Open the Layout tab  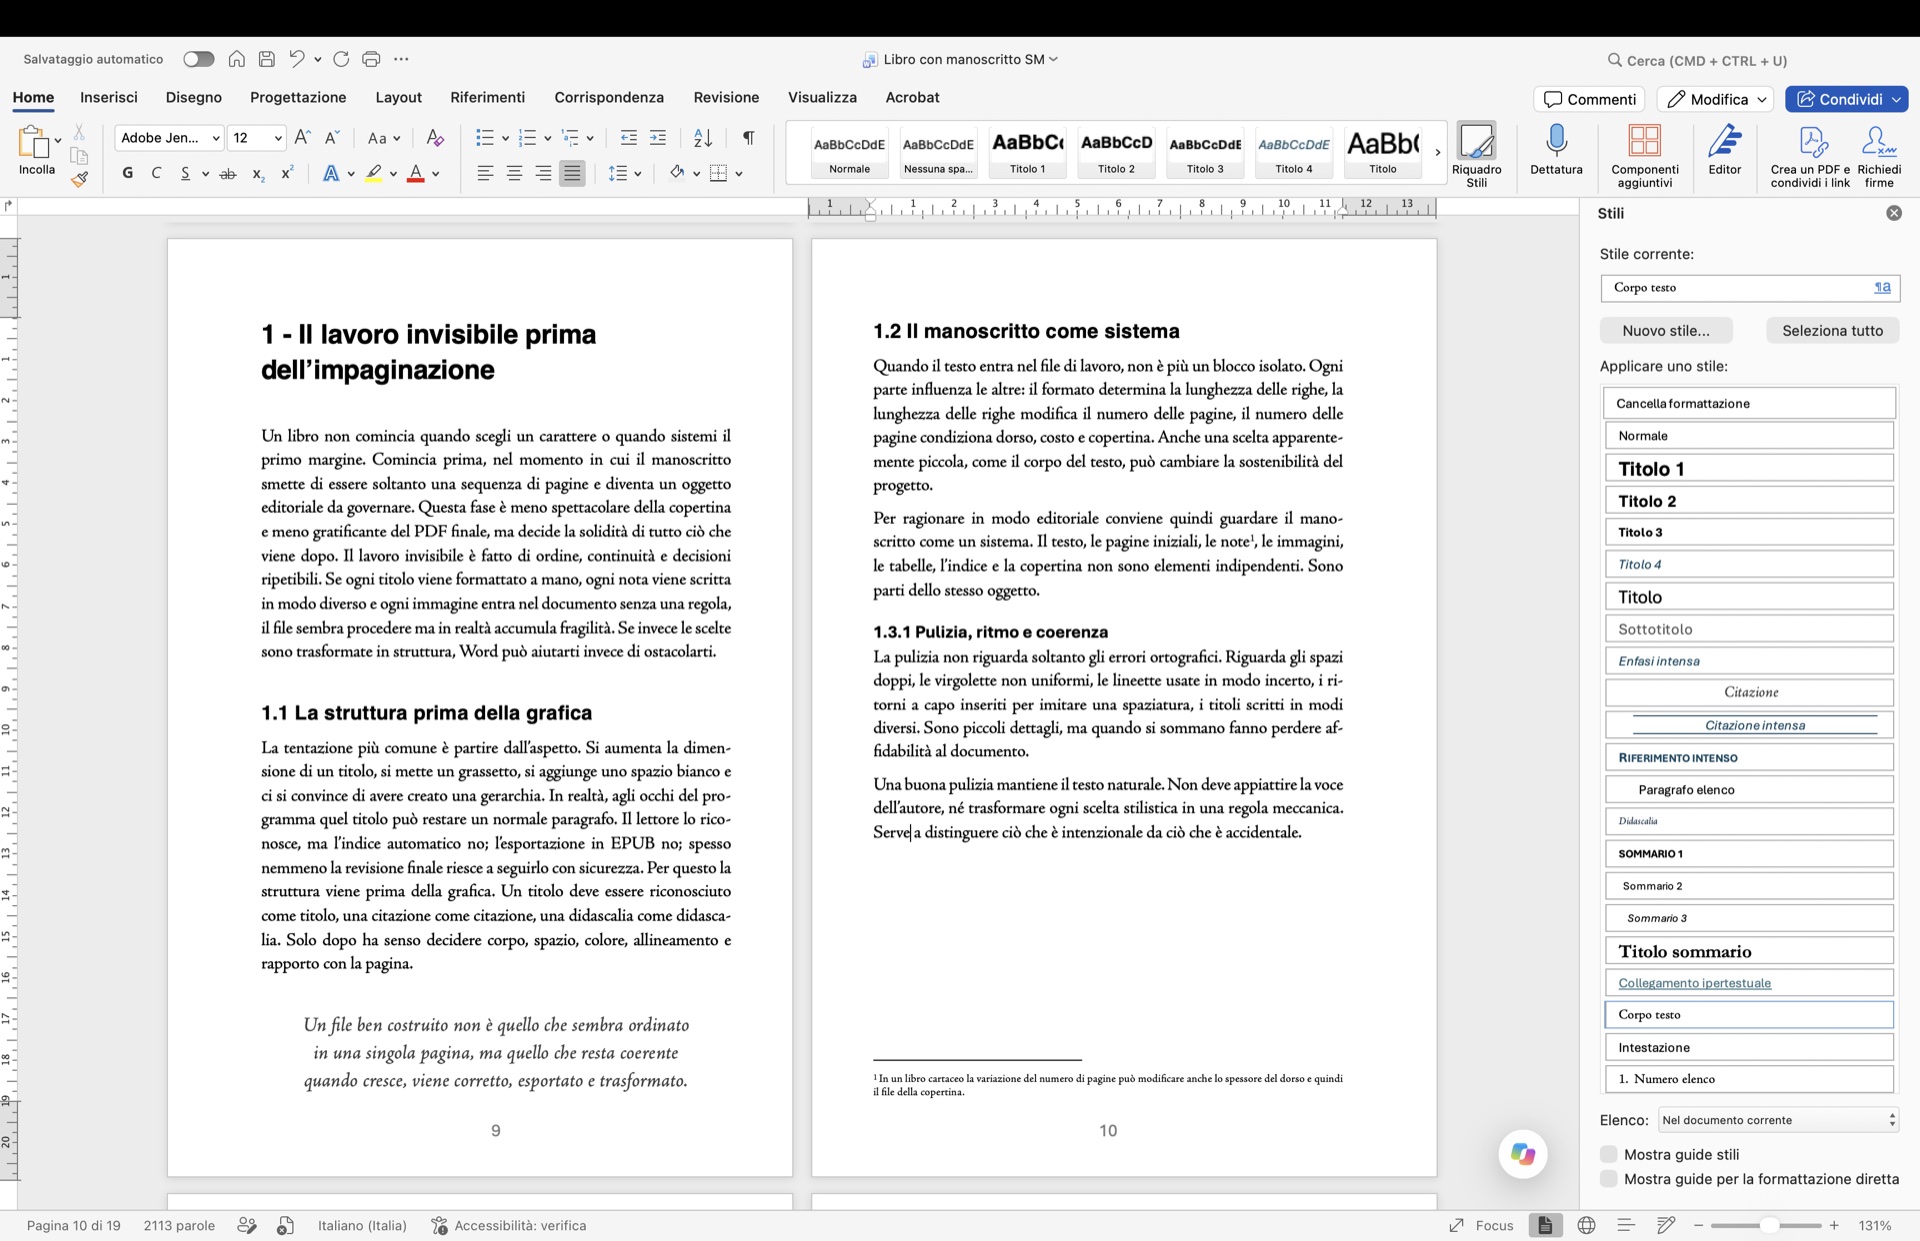[x=398, y=97]
